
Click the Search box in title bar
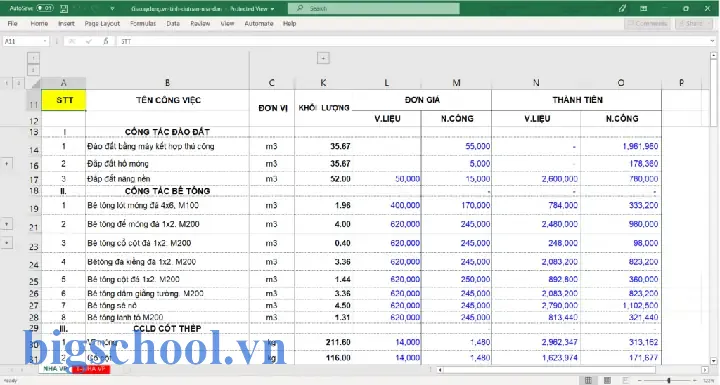pyautogui.click(x=373, y=8)
